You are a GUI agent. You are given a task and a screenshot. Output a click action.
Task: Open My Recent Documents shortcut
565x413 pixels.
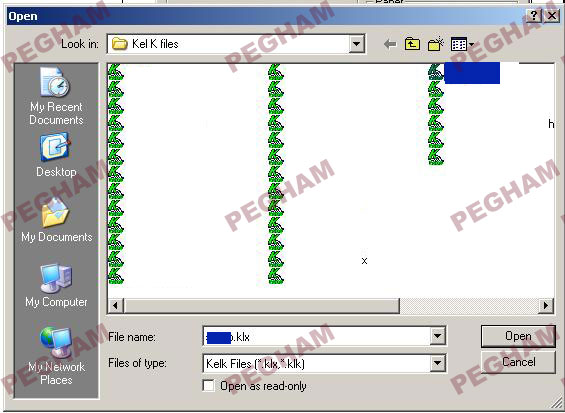[x=56, y=96]
